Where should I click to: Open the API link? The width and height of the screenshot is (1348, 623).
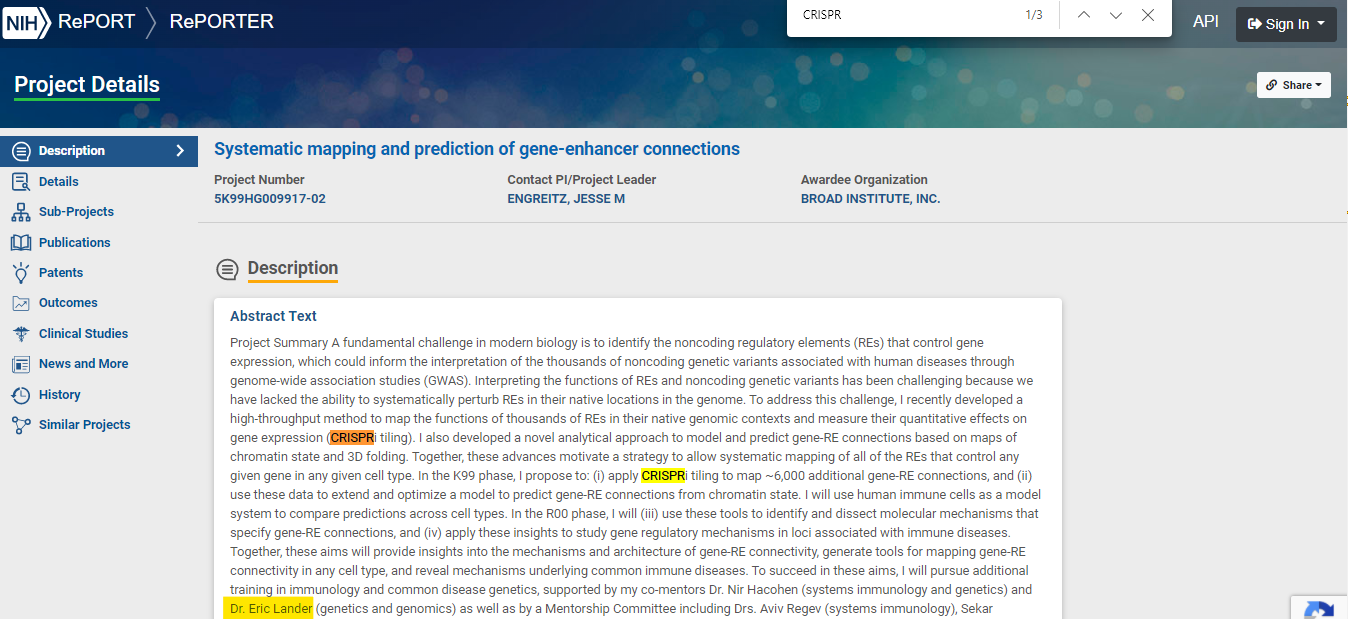[x=1206, y=21]
